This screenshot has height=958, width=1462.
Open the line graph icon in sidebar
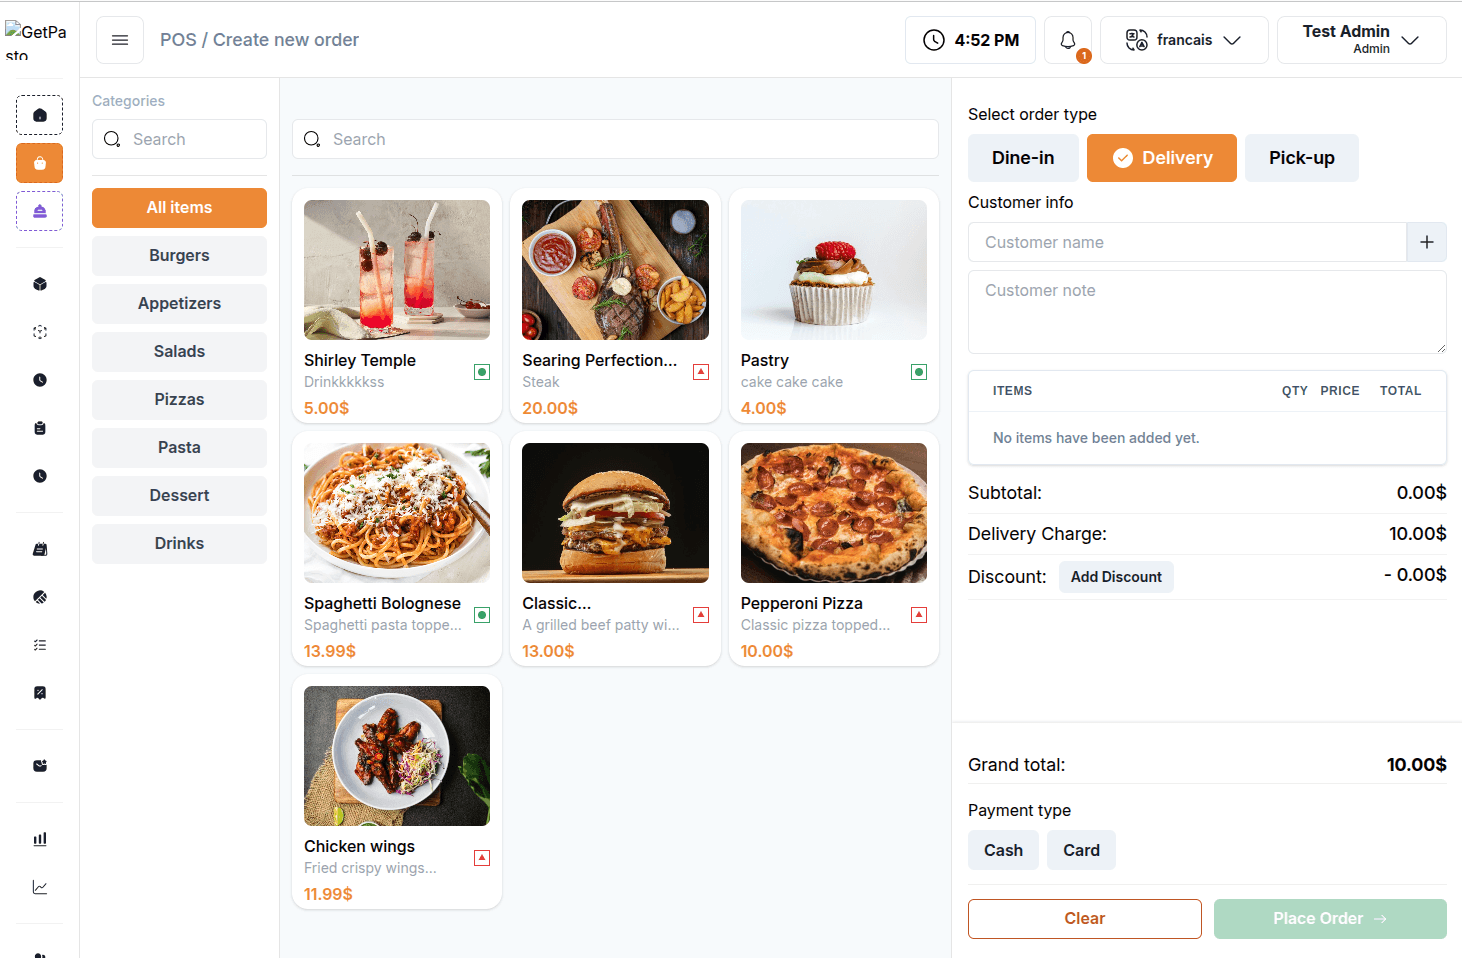[x=40, y=887]
